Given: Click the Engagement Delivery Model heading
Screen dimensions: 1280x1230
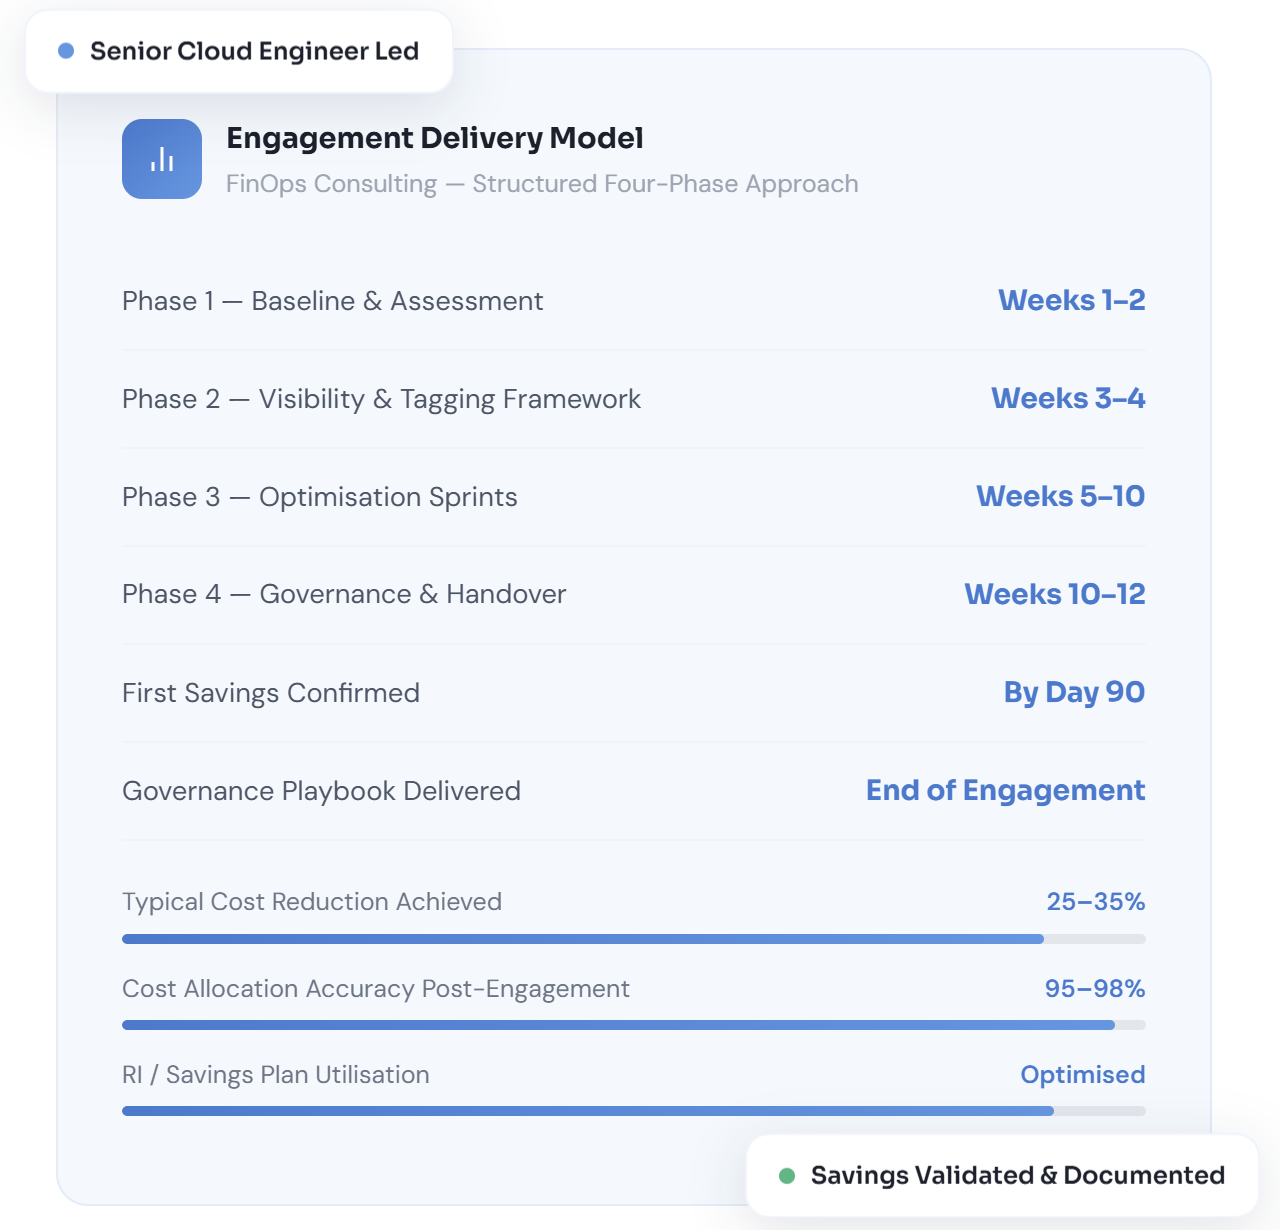Looking at the screenshot, I should click(435, 138).
